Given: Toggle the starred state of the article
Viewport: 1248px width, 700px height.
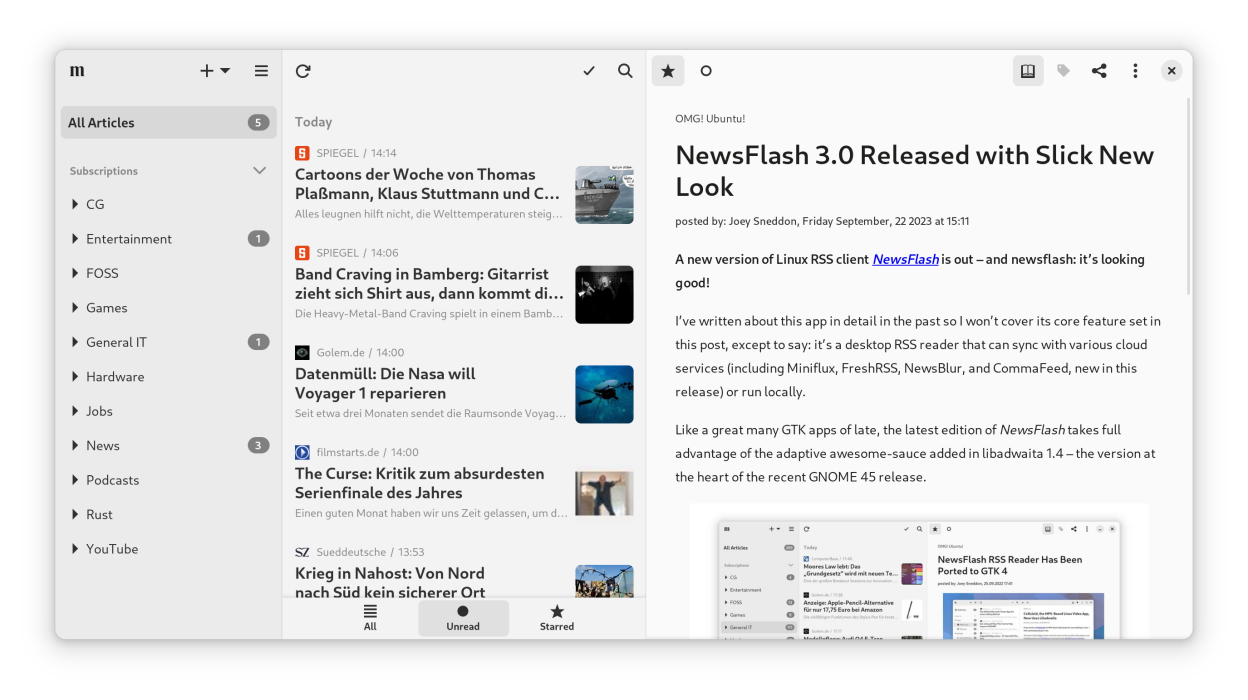Looking at the screenshot, I should tap(668, 71).
